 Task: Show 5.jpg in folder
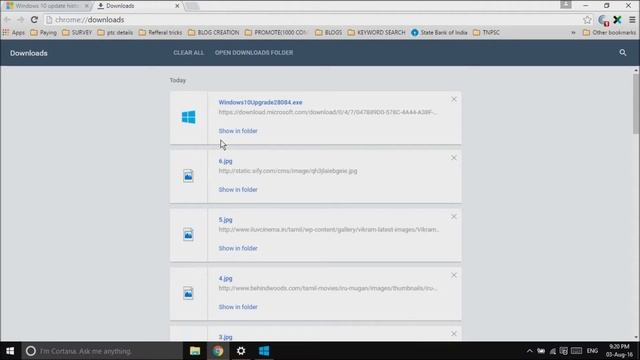coord(238,248)
